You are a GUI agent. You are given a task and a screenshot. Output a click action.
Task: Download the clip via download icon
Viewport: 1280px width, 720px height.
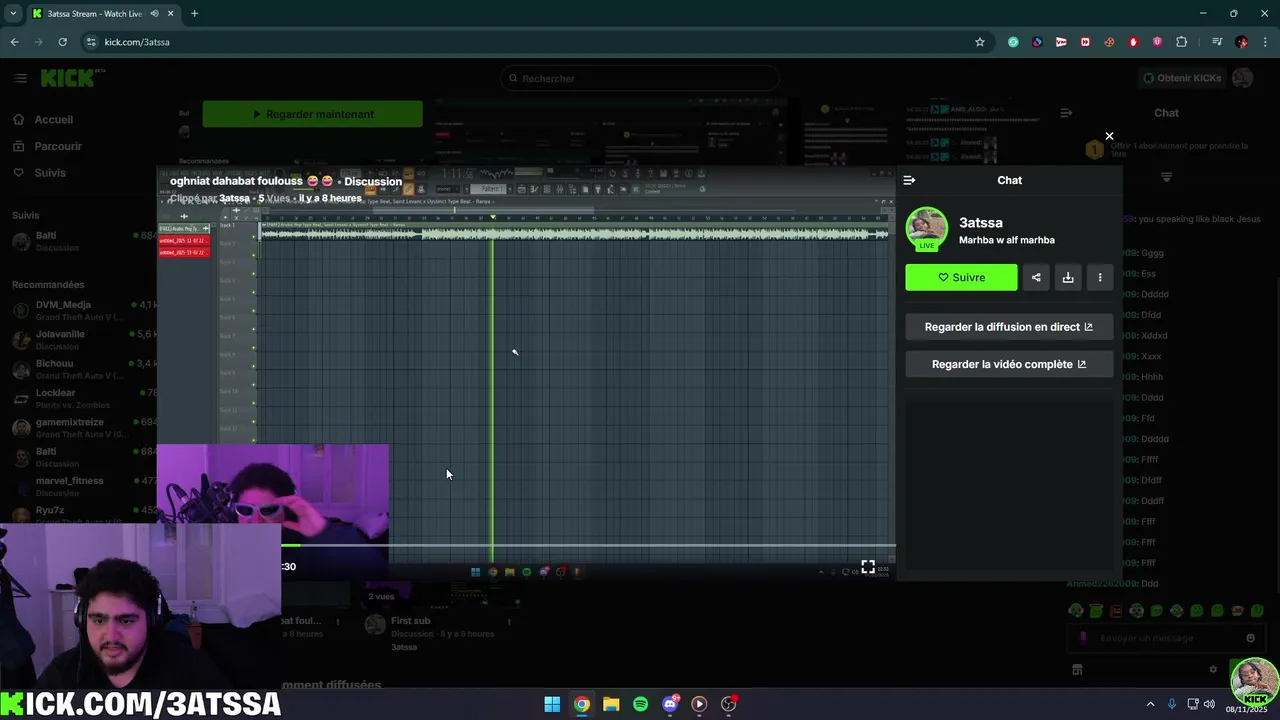click(1068, 277)
